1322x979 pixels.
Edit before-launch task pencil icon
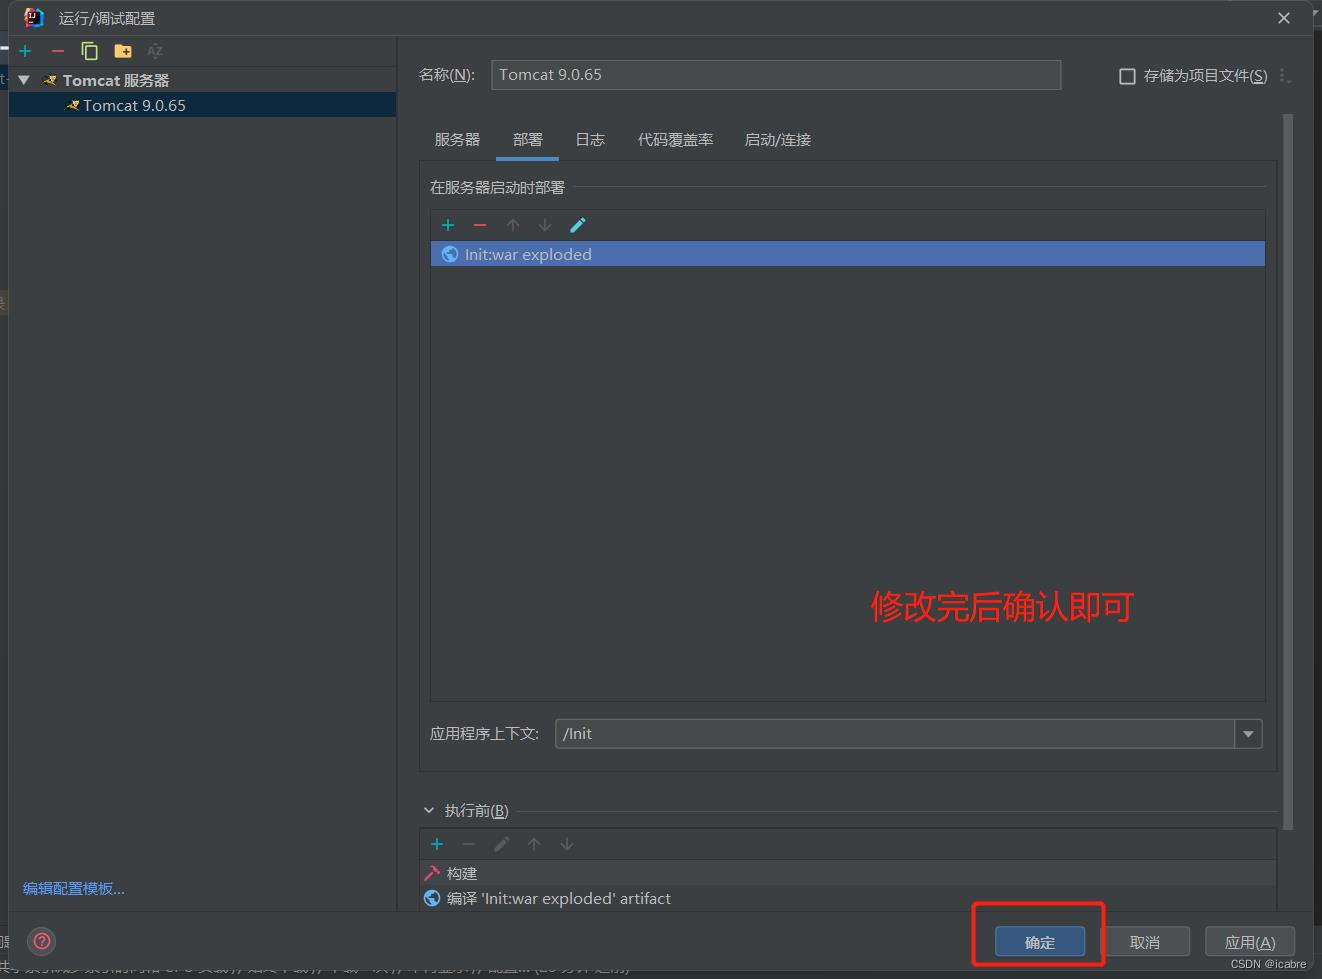pos(501,844)
